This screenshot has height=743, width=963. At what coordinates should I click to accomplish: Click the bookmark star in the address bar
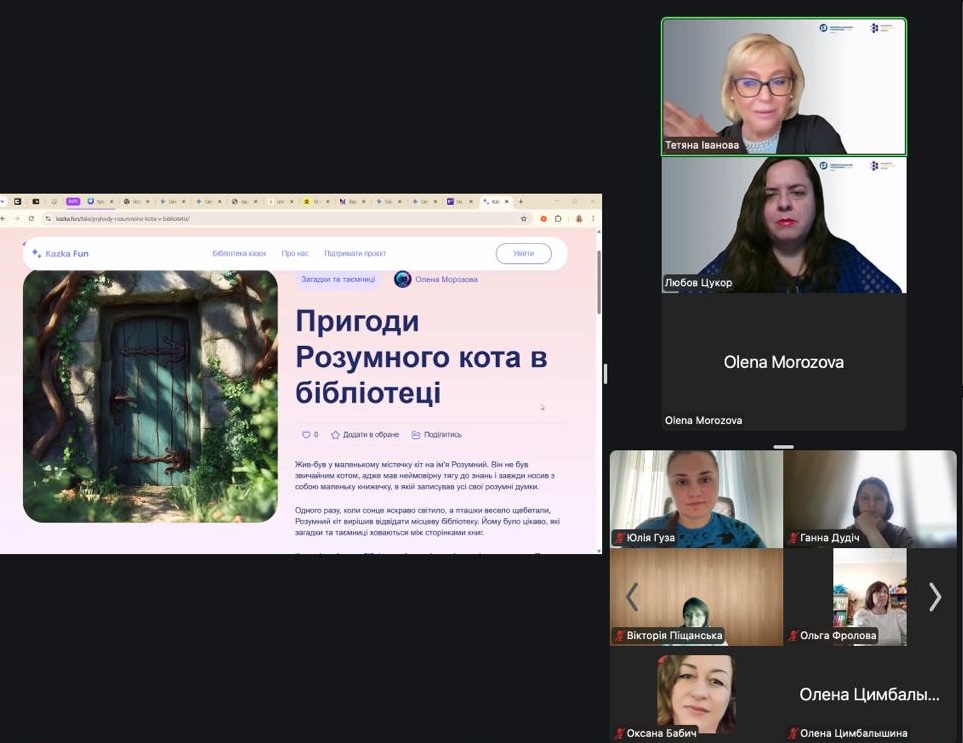[x=523, y=218]
